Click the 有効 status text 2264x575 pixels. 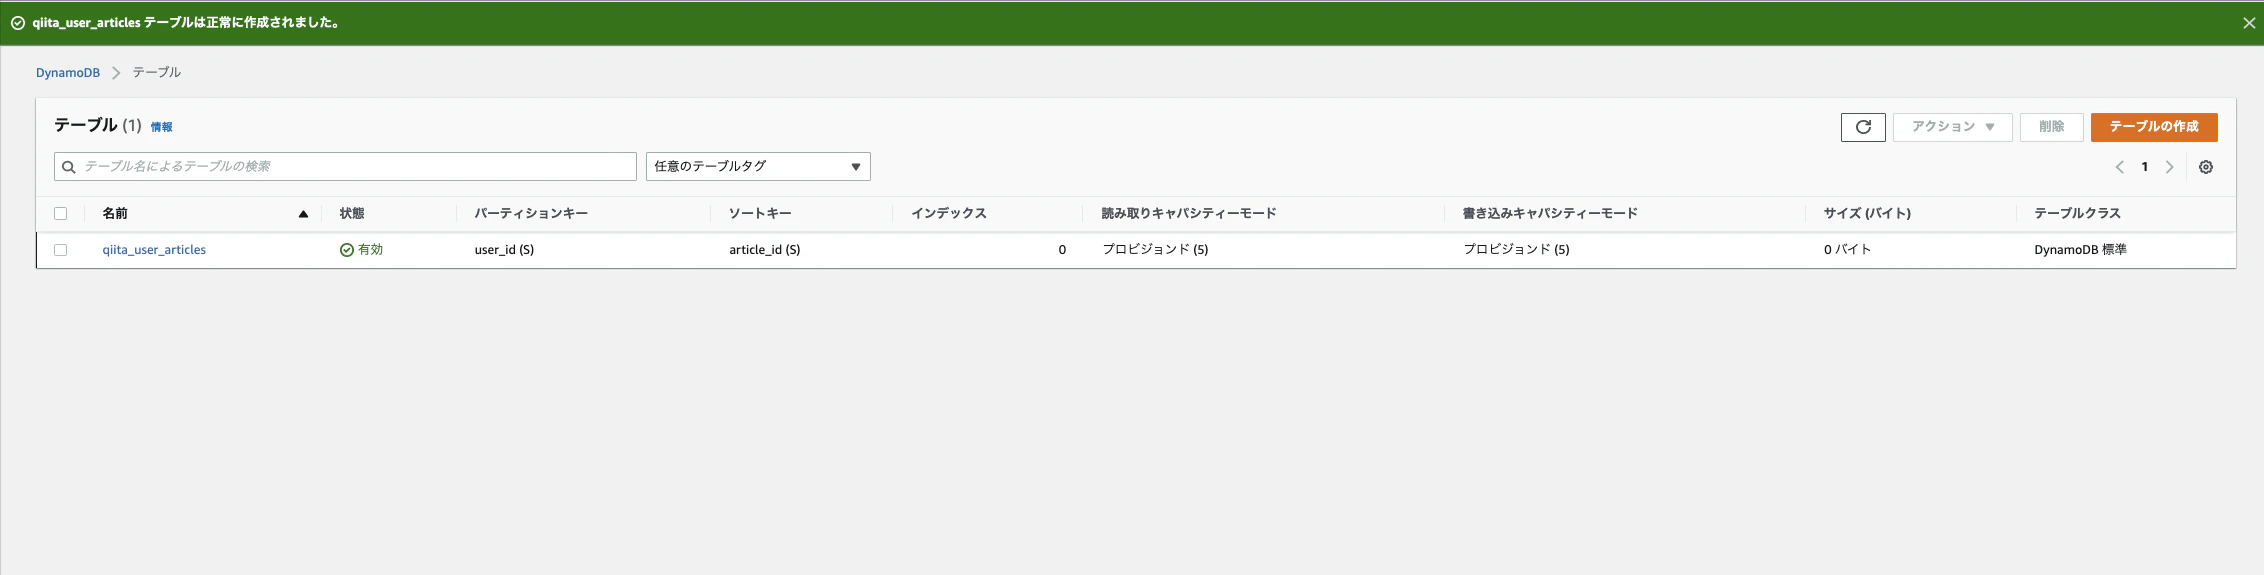point(371,250)
